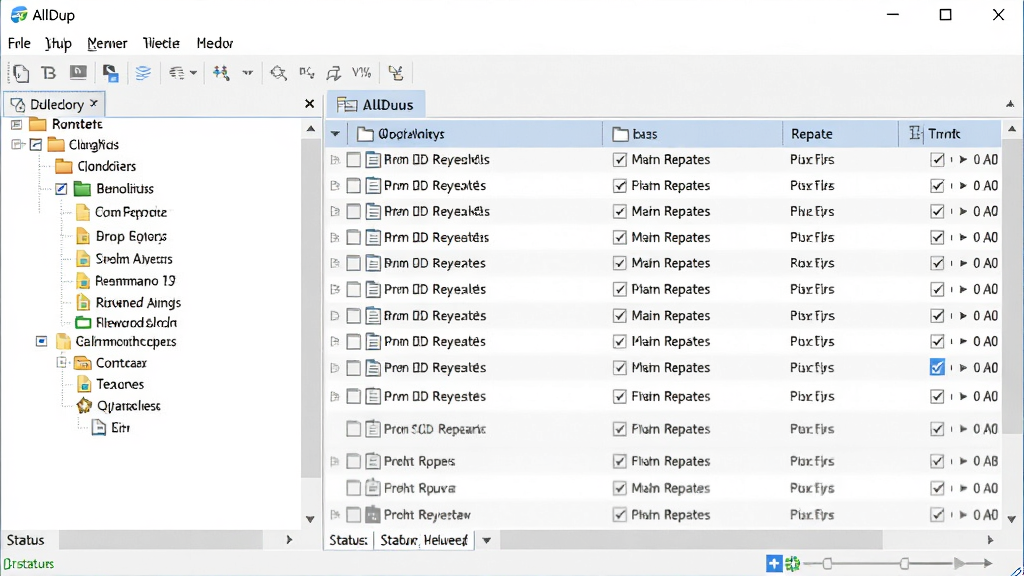The image size is (1024, 576).
Task: Click the results list vertical scrollbar thumb
Action: tap(1012, 285)
